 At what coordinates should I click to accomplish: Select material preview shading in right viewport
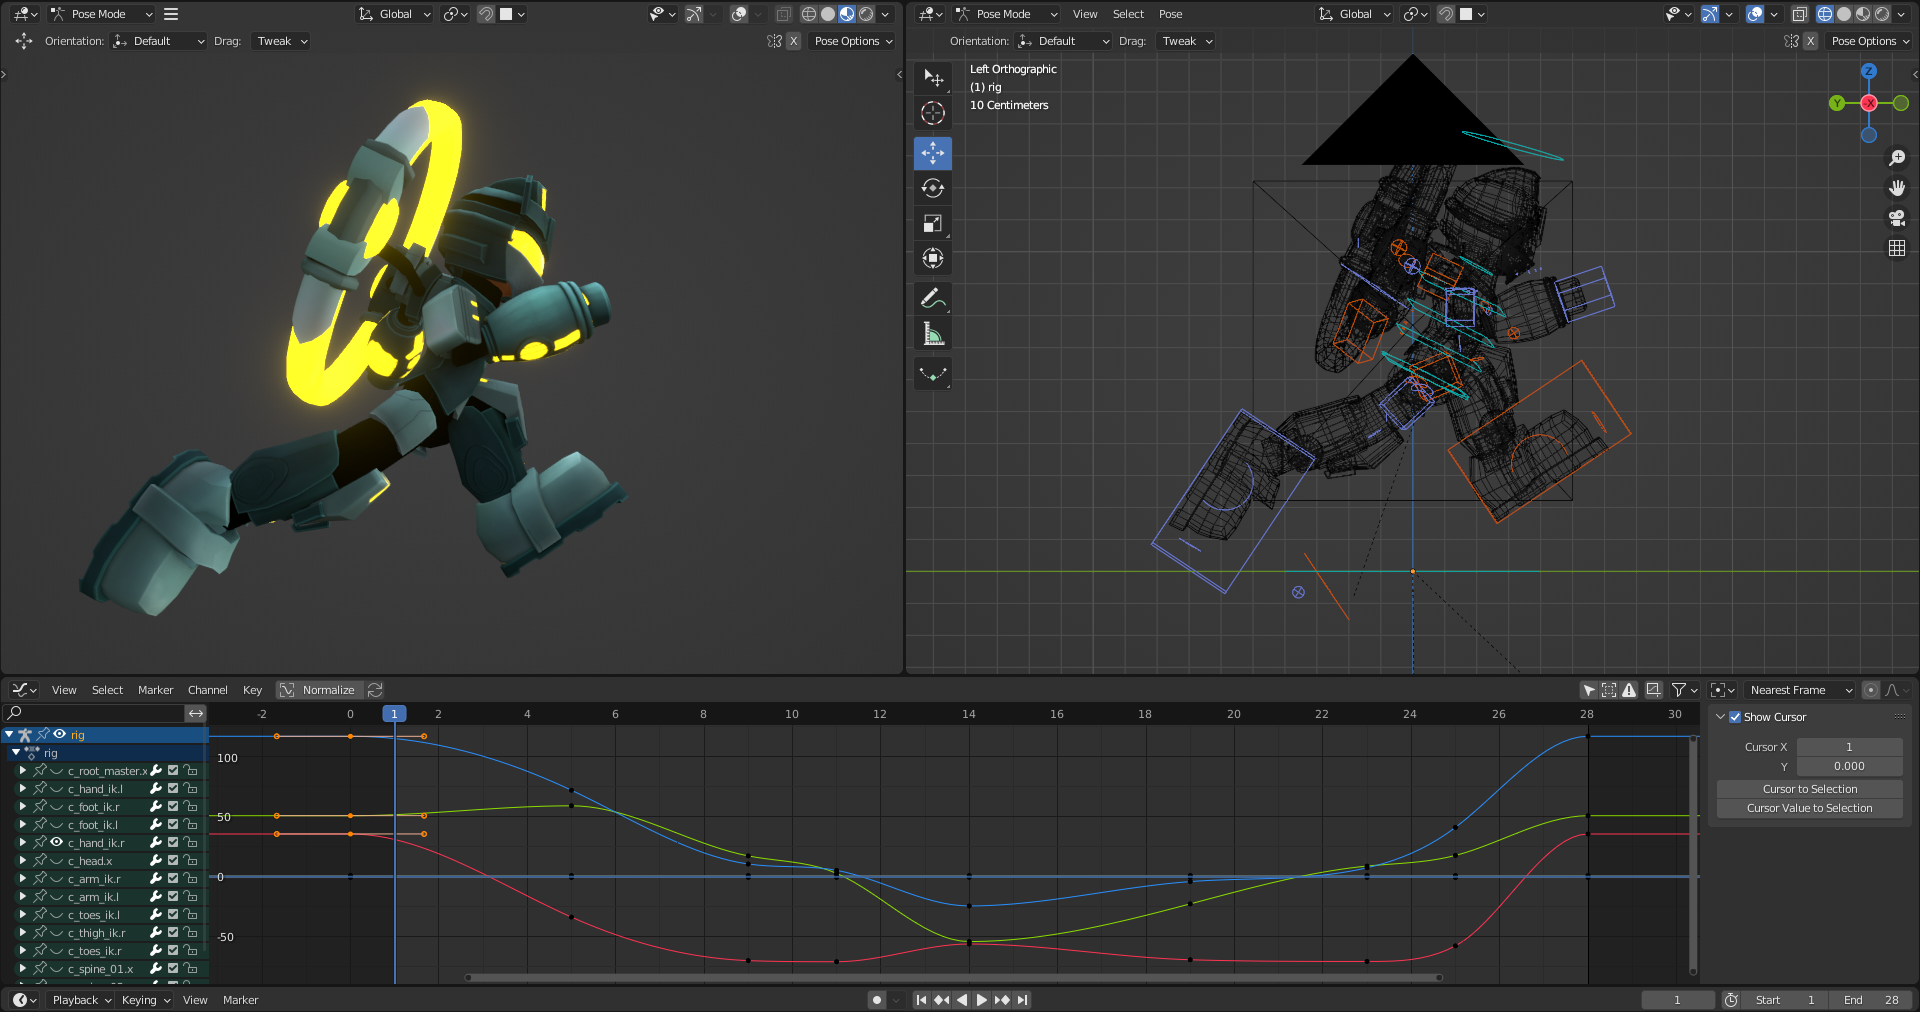coord(1863,14)
